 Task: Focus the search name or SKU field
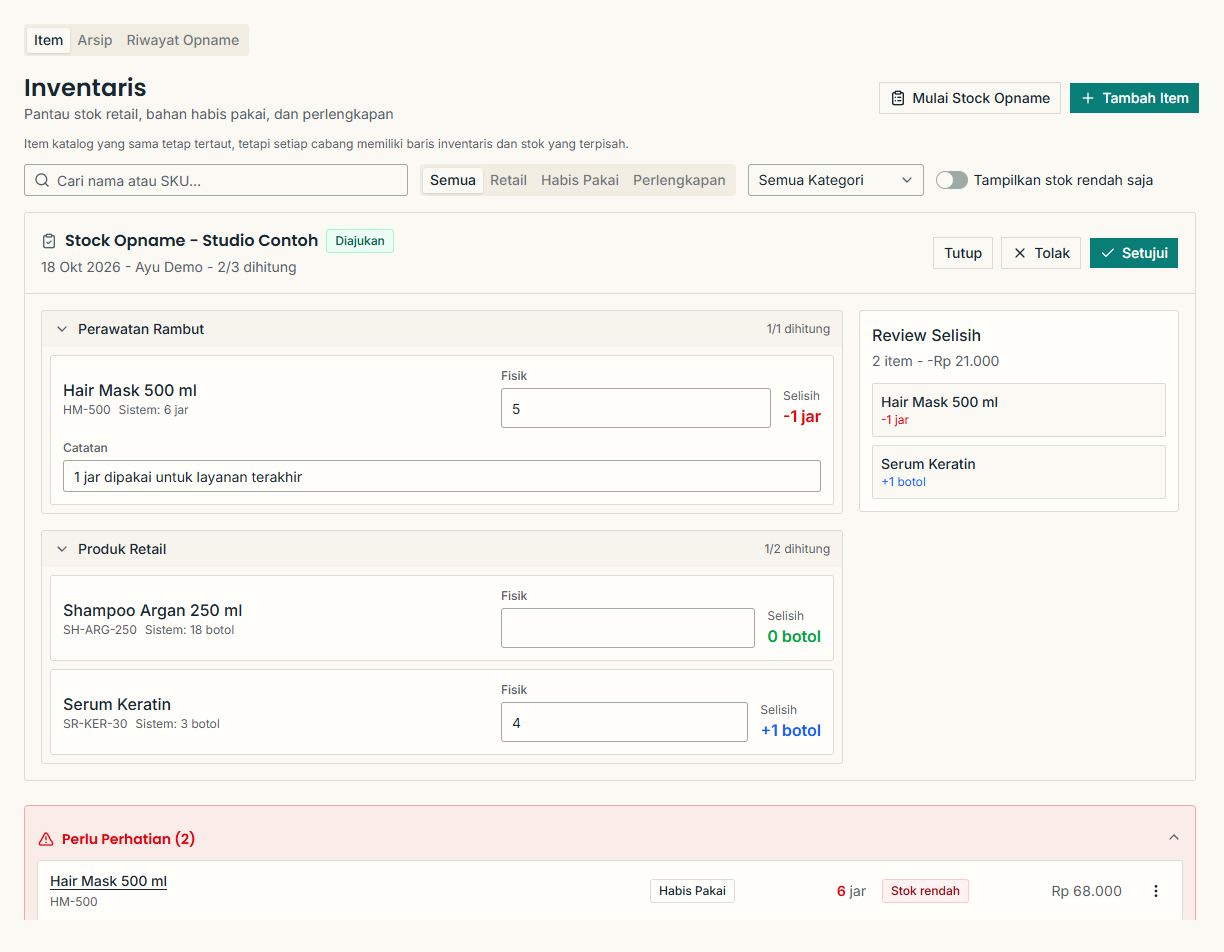click(216, 180)
